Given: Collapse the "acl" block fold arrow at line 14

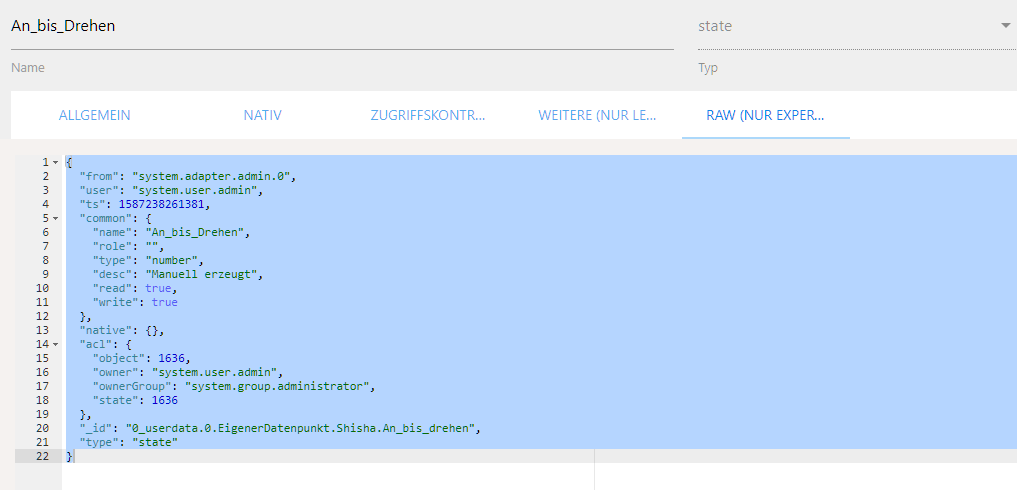Looking at the screenshot, I should (56, 345).
